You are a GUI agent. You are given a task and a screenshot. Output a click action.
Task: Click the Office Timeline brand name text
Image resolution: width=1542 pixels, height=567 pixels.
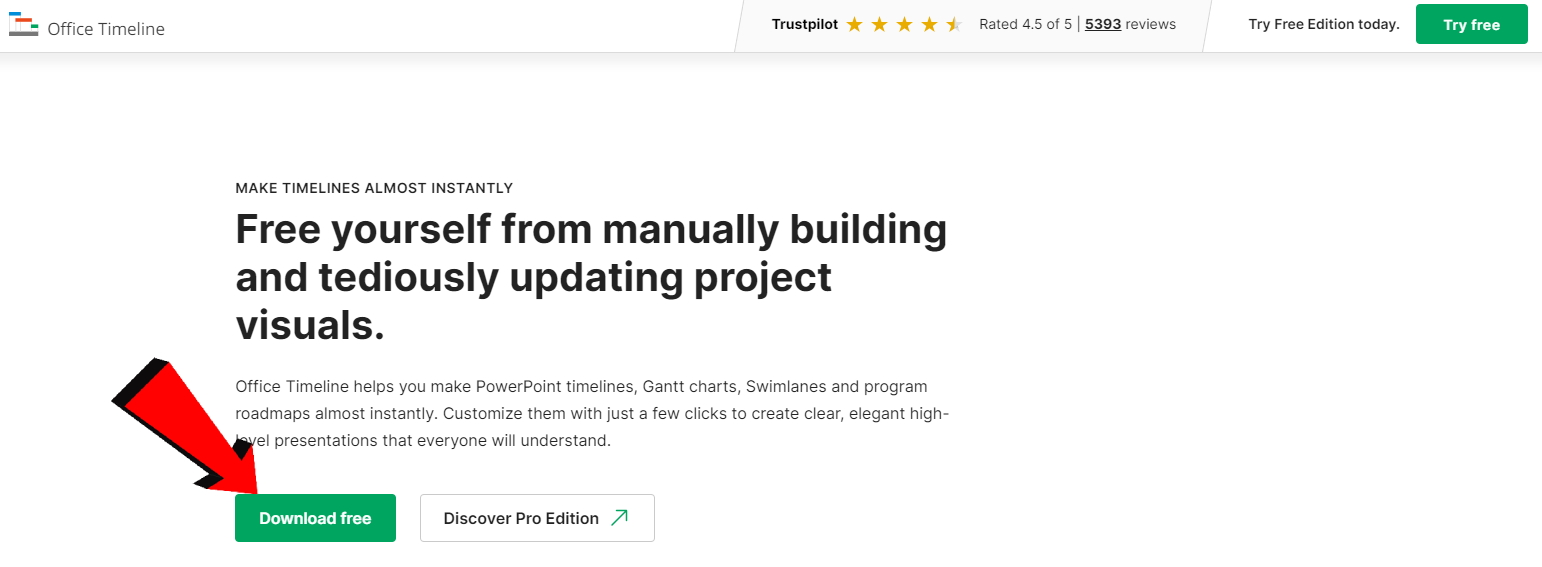[106, 29]
